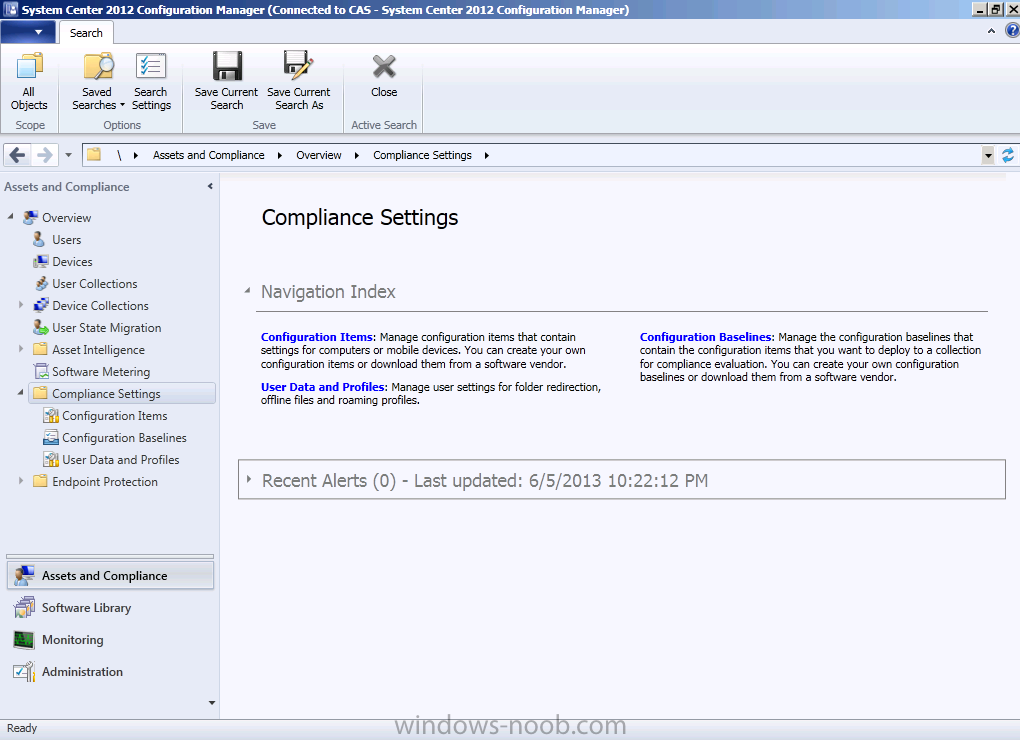Go forward with the right arrow button

tap(45, 155)
